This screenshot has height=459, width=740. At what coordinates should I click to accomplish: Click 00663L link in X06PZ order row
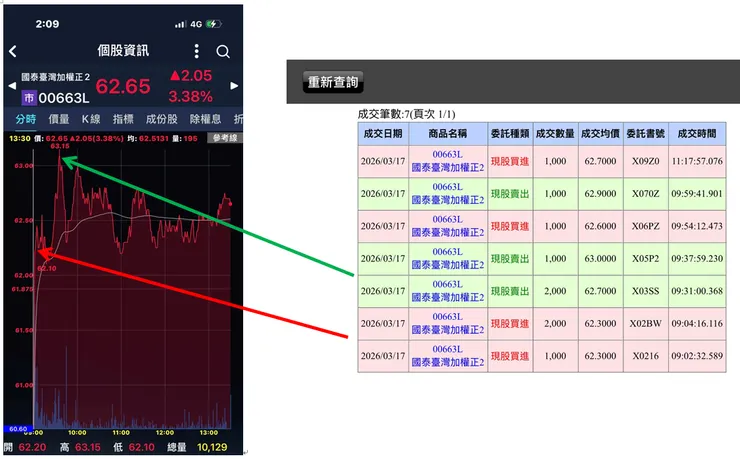coord(447,219)
